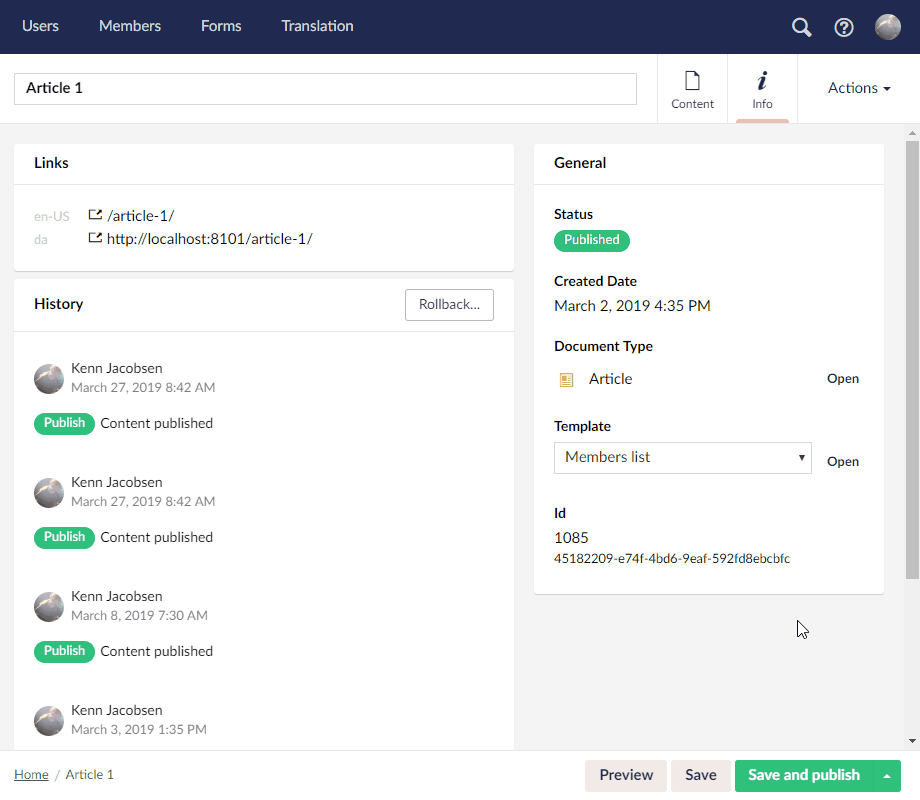This screenshot has height=800, width=920.
Task: Open search from the top navigation
Action: coord(801,27)
